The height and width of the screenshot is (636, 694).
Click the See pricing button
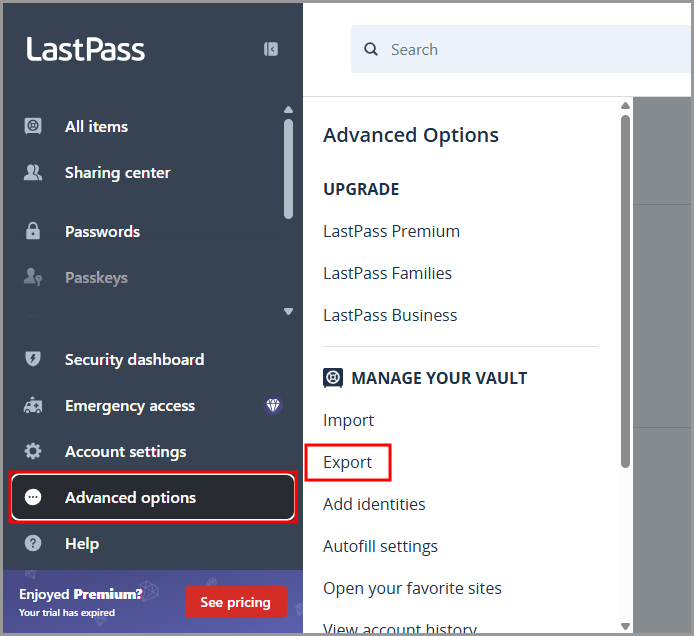[235, 602]
